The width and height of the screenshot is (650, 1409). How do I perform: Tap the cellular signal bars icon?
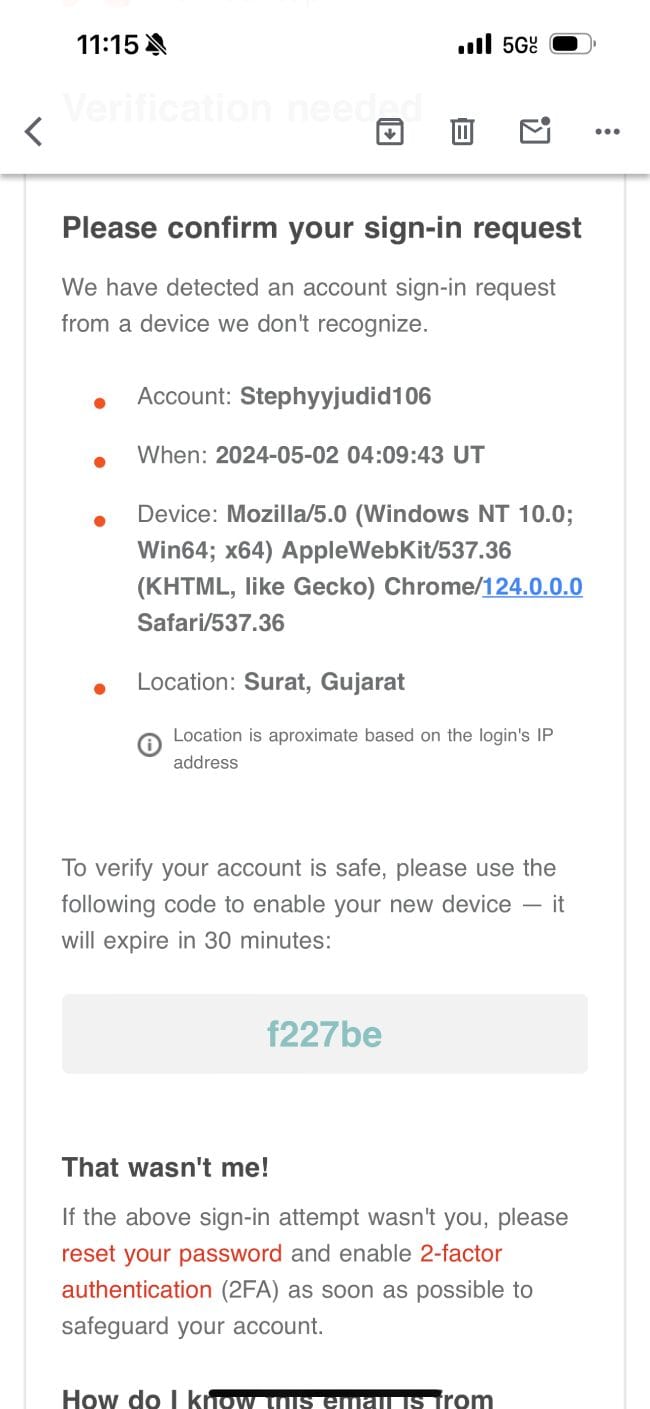[x=474, y=44]
